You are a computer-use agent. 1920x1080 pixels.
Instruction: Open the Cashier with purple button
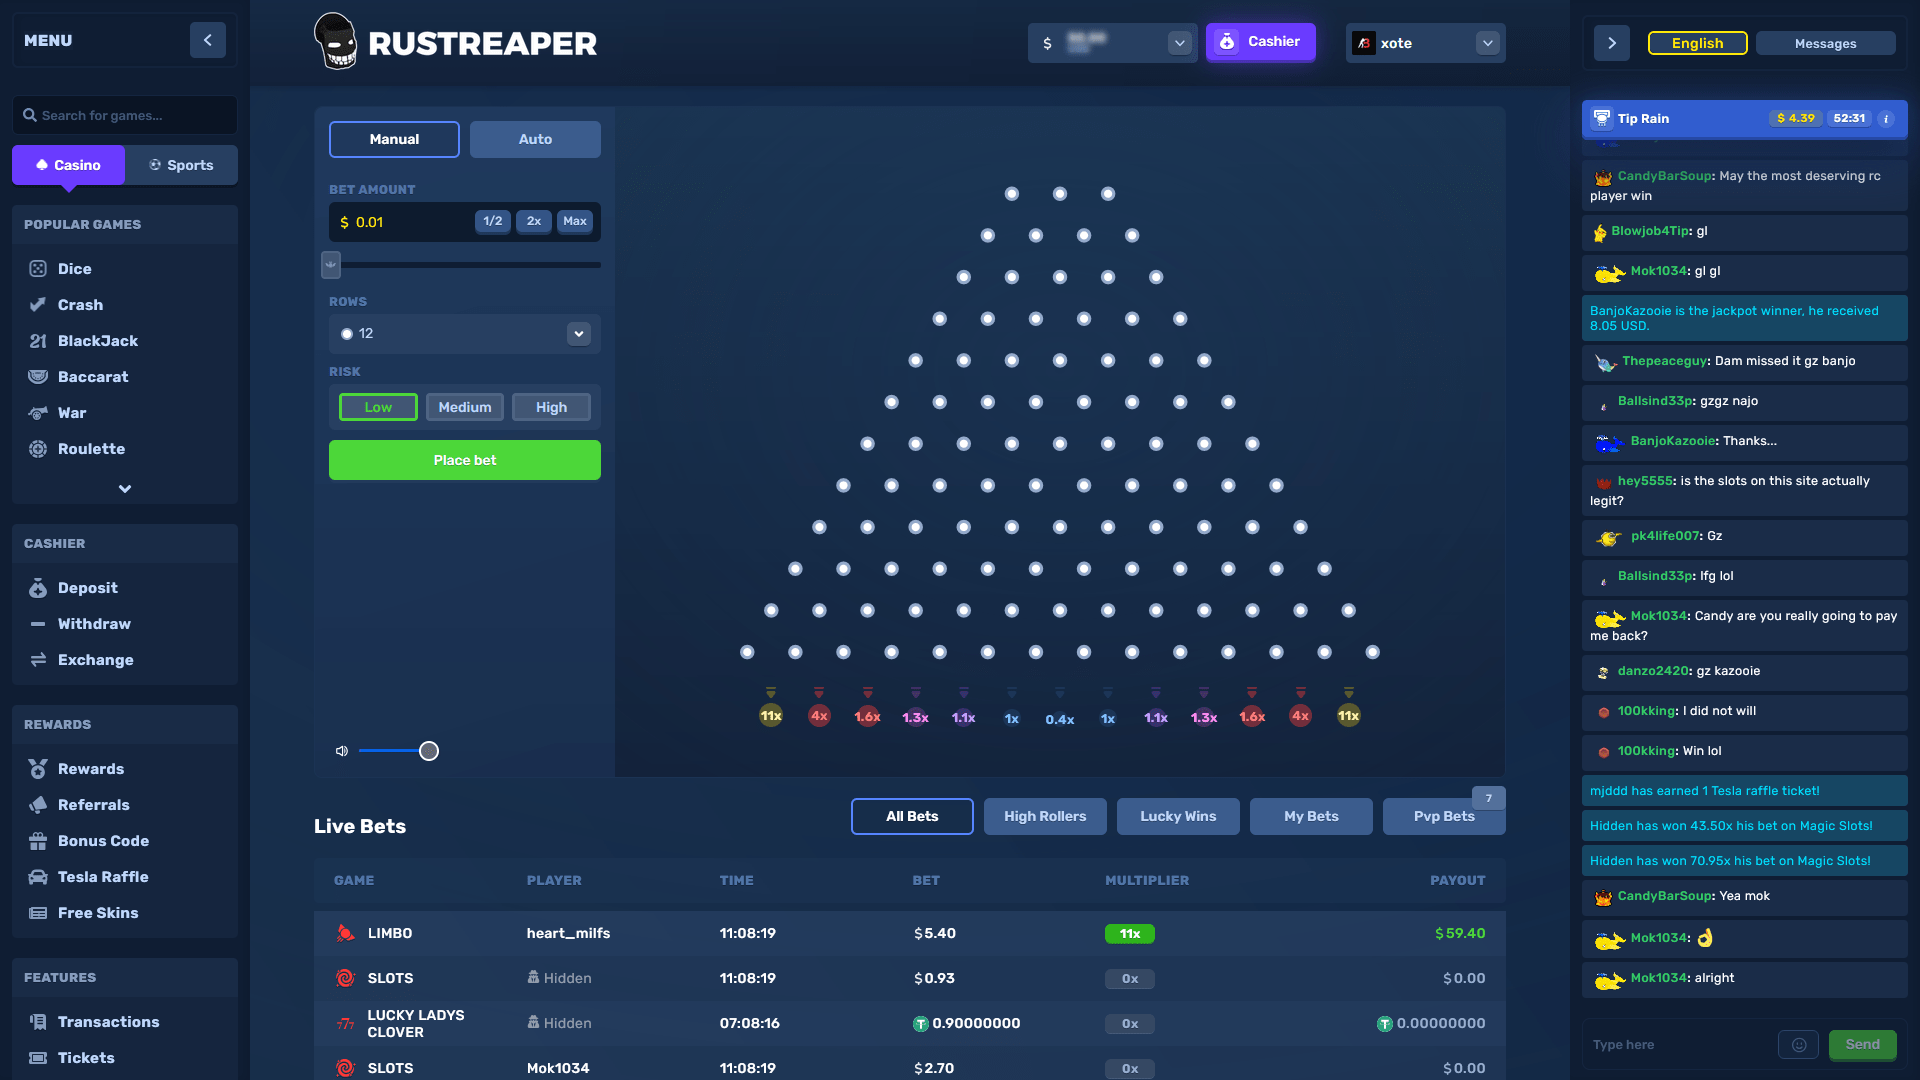pos(1260,42)
